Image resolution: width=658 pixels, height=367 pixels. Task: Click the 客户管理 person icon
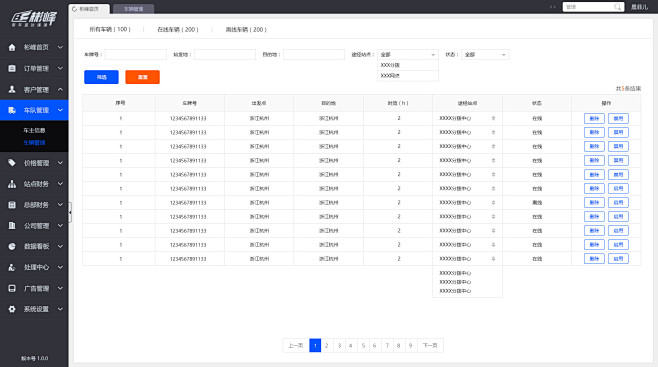(x=12, y=89)
